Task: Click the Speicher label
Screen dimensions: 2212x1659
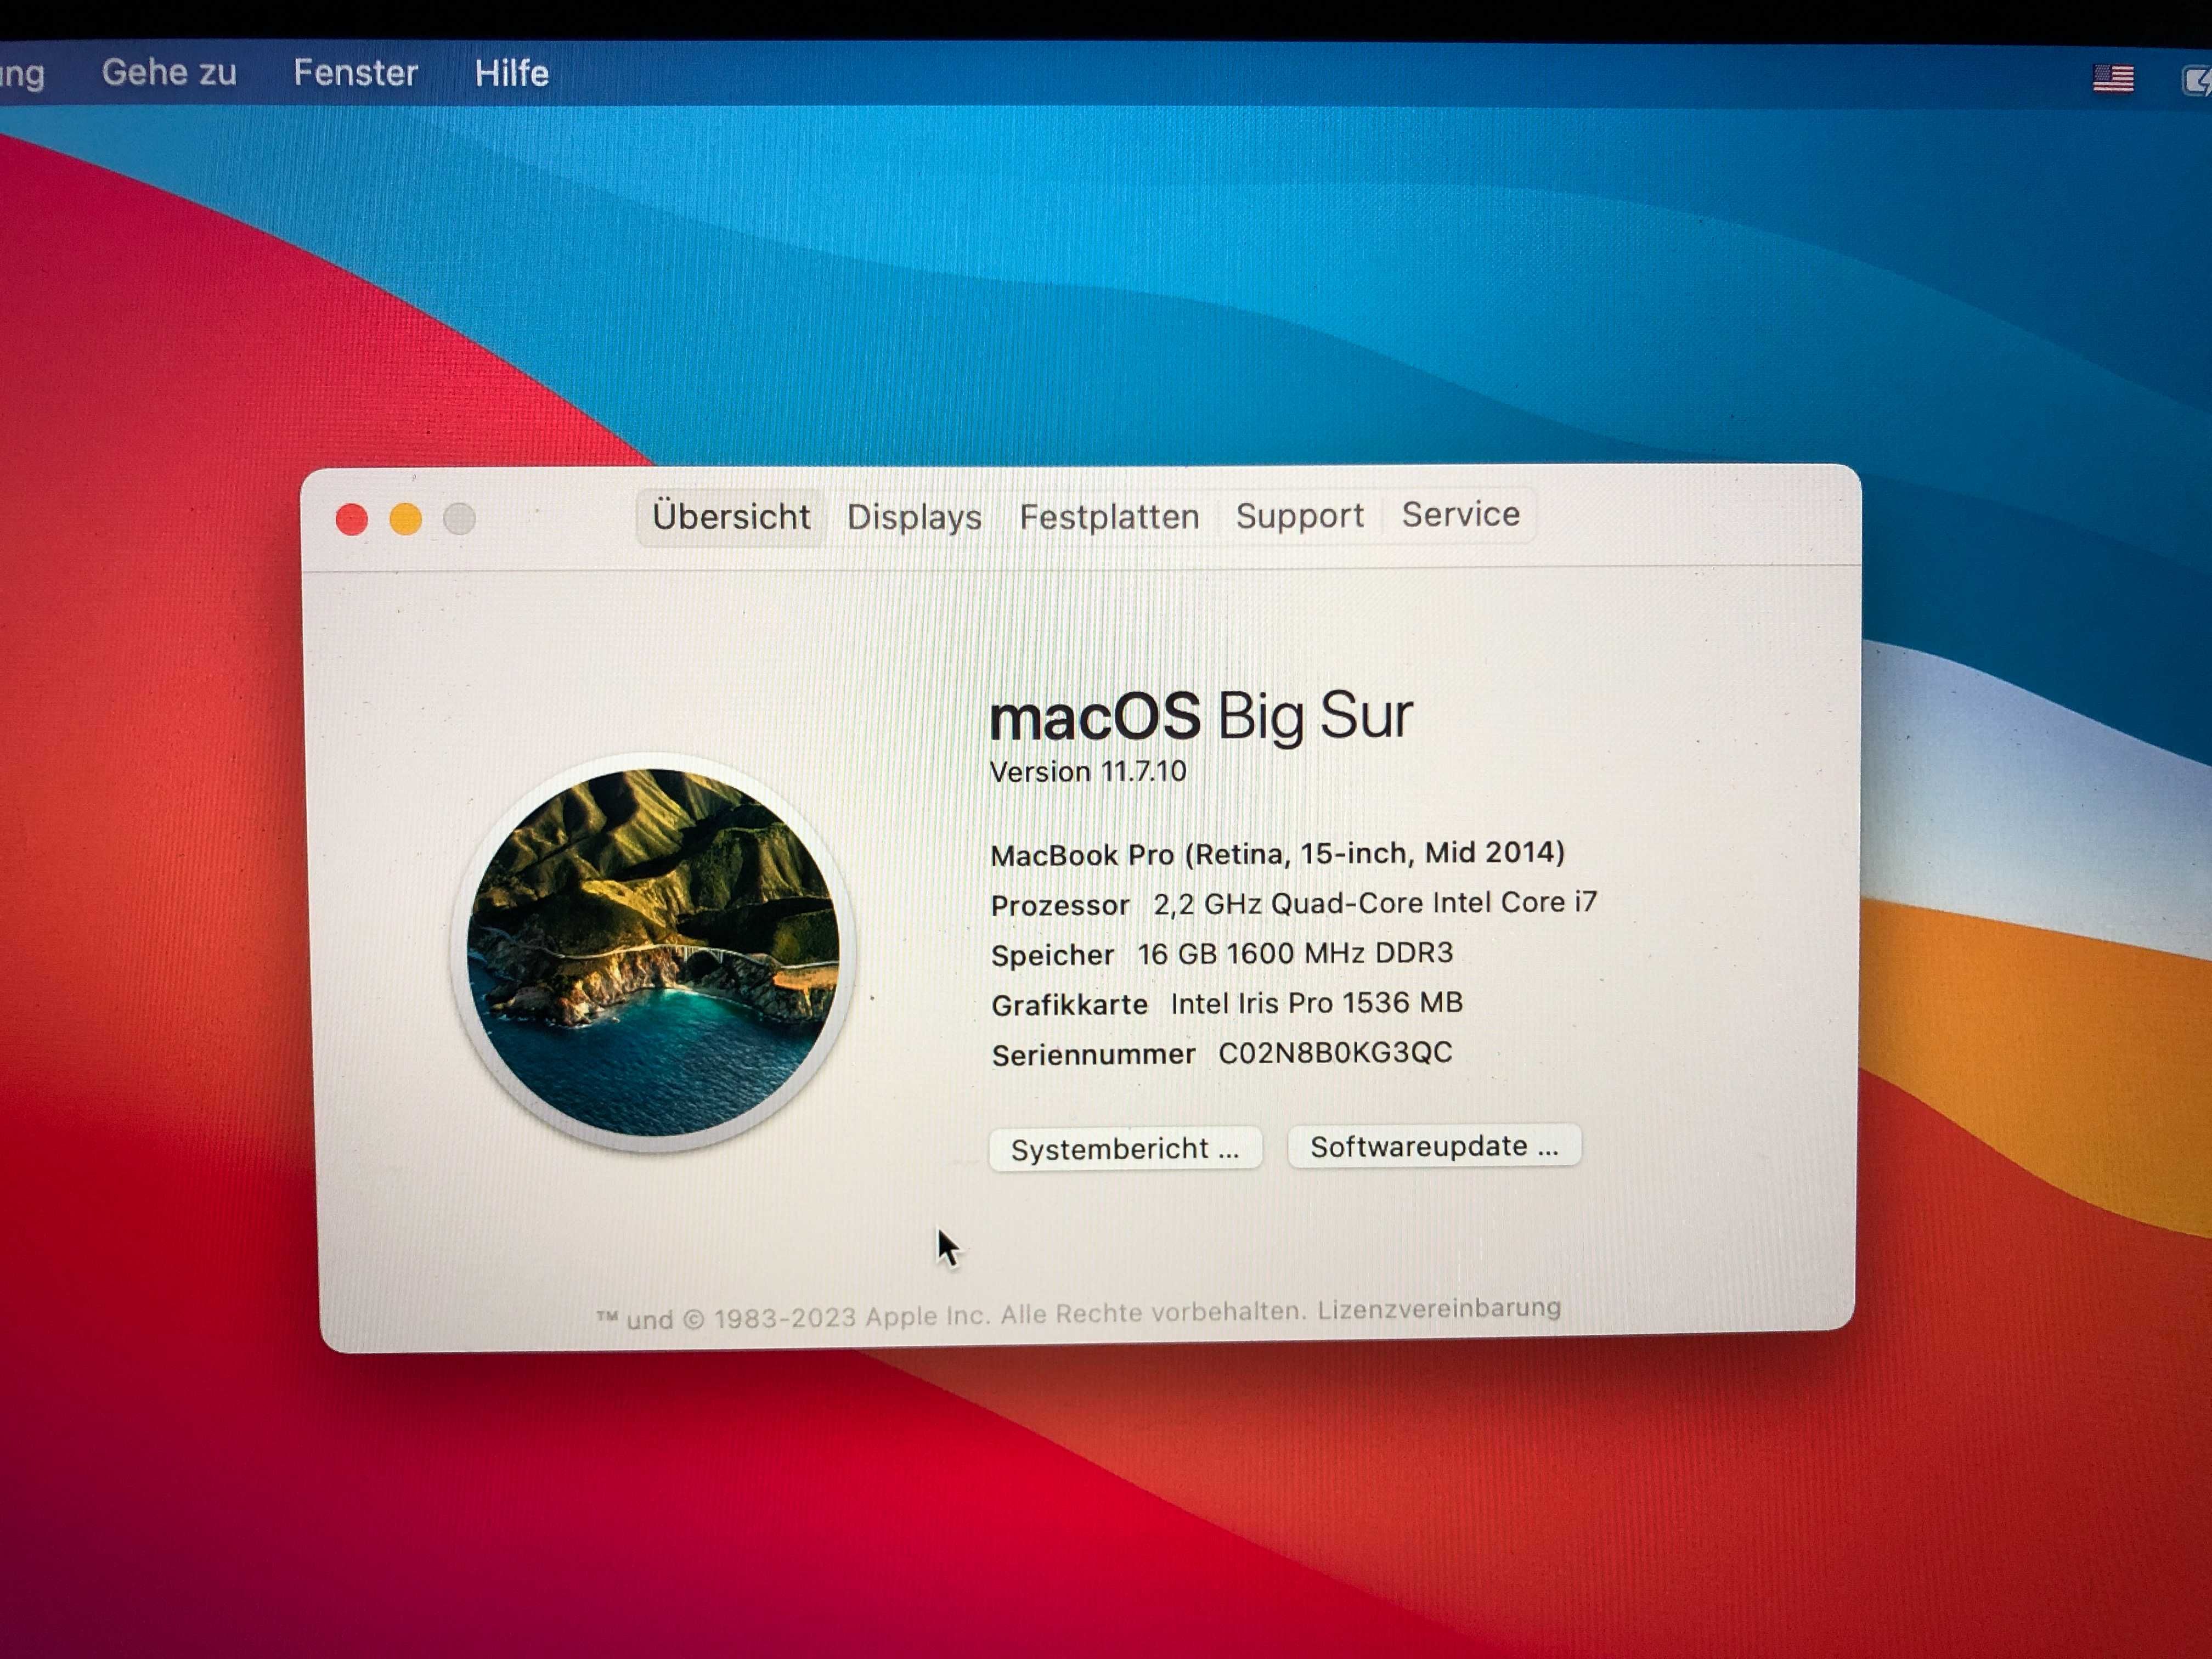Action: (x=1052, y=955)
